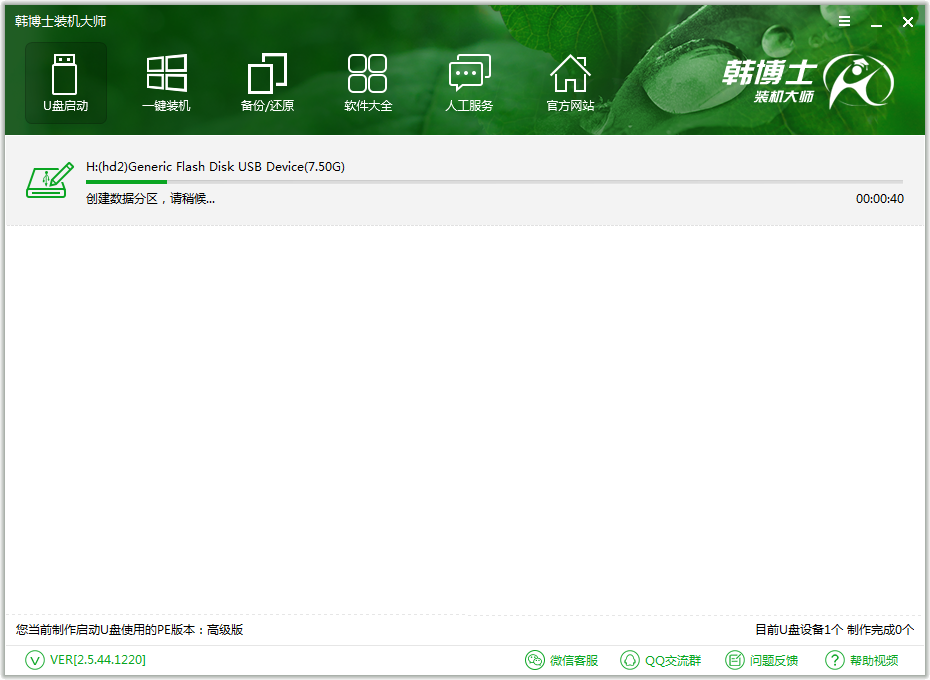Go to the 官方网站 home page
The width and height of the screenshot is (930, 680).
570,82
